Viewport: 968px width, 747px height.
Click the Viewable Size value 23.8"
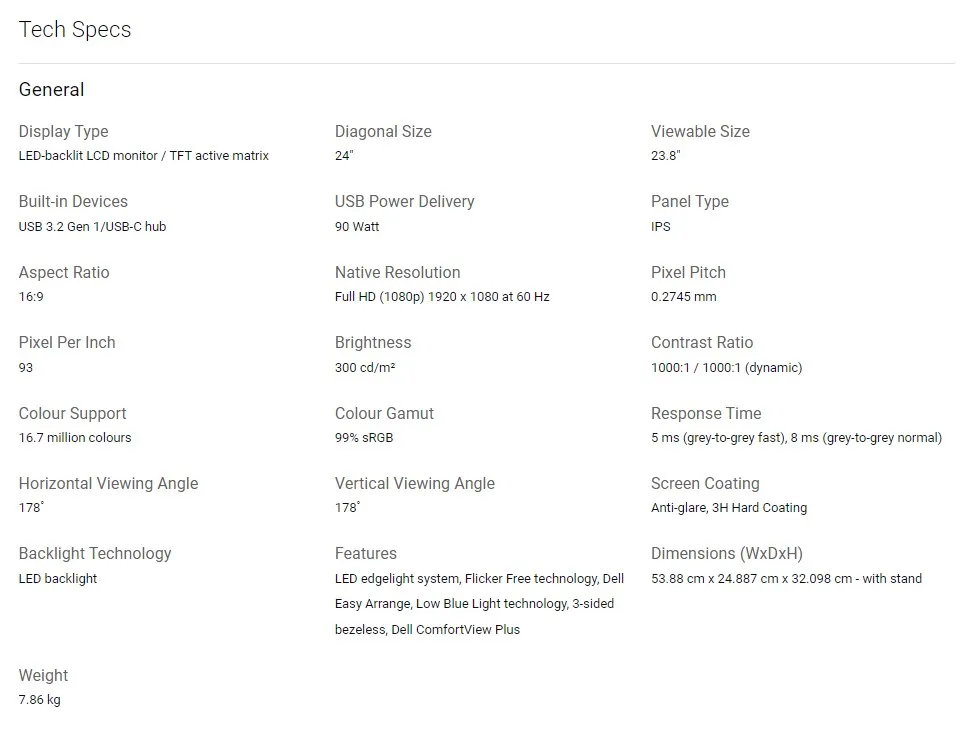(665, 156)
